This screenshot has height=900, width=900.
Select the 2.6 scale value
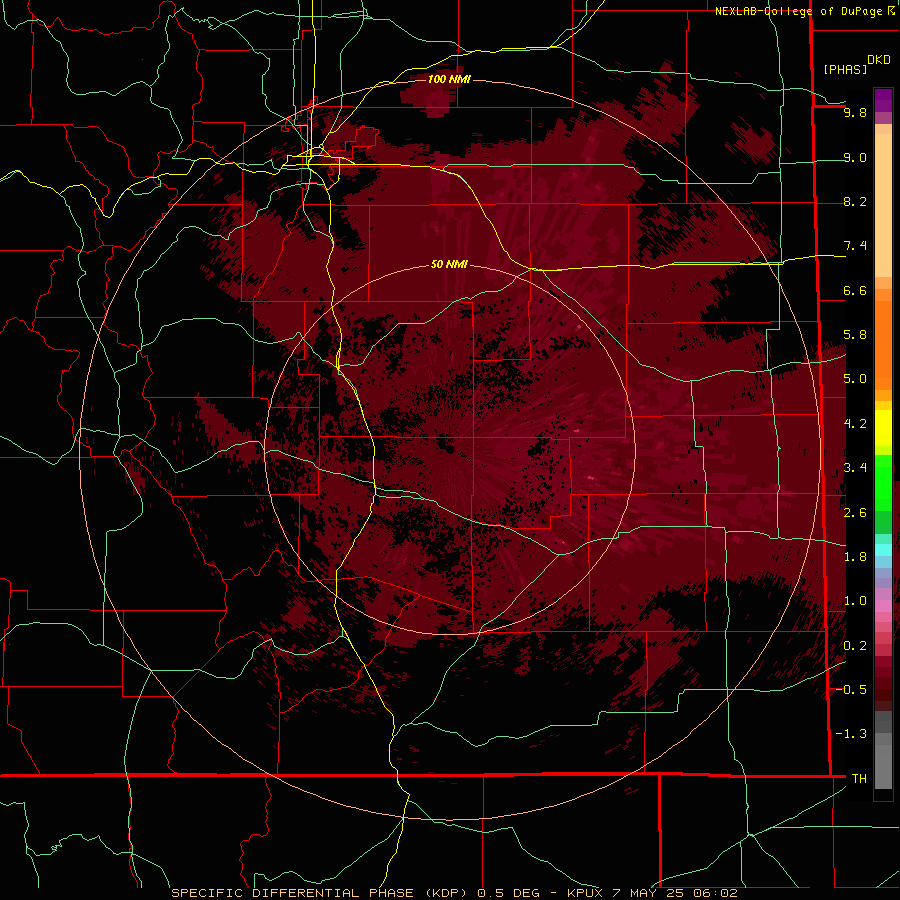pyautogui.click(x=855, y=513)
